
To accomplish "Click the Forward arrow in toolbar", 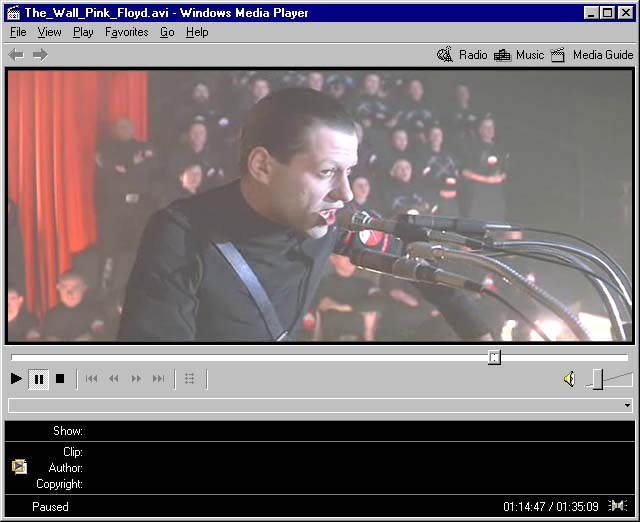I will pyautogui.click(x=40, y=55).
